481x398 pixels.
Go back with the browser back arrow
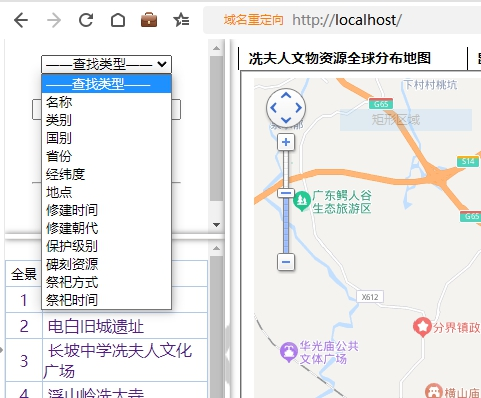[x=21, y=20]
